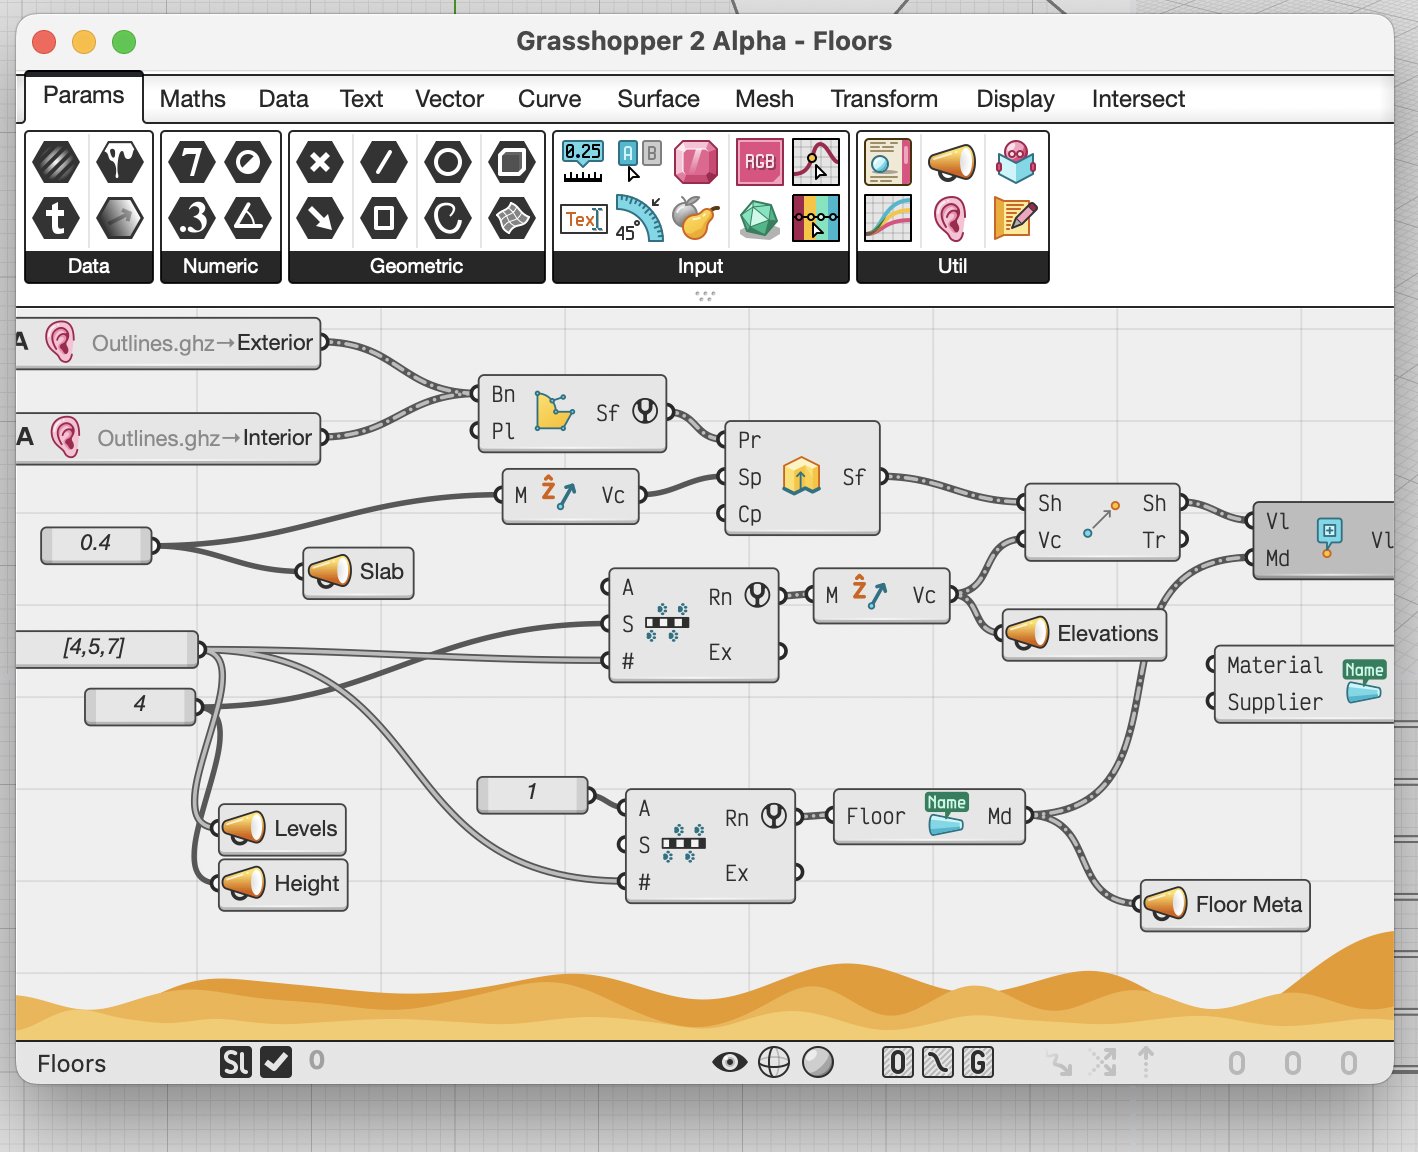This screenshot has width=1418, height=1152.
Task: Select the warped grid surface parameter icon
Action: [512, 218]
